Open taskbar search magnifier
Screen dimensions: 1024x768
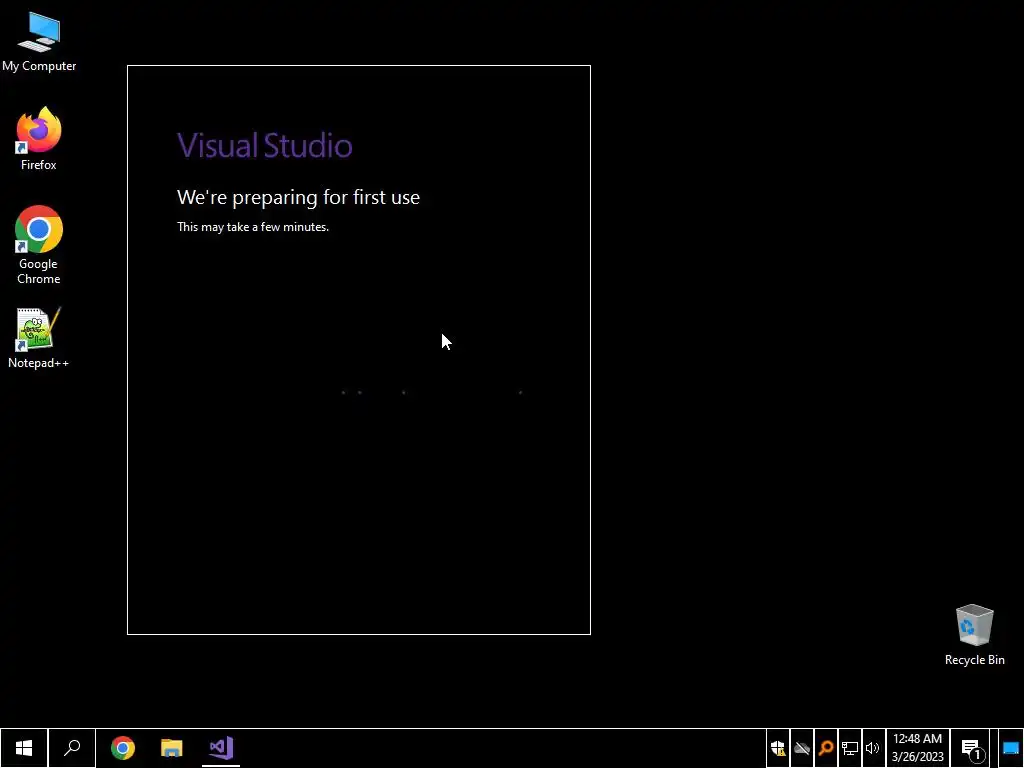(x=72, y=748)
